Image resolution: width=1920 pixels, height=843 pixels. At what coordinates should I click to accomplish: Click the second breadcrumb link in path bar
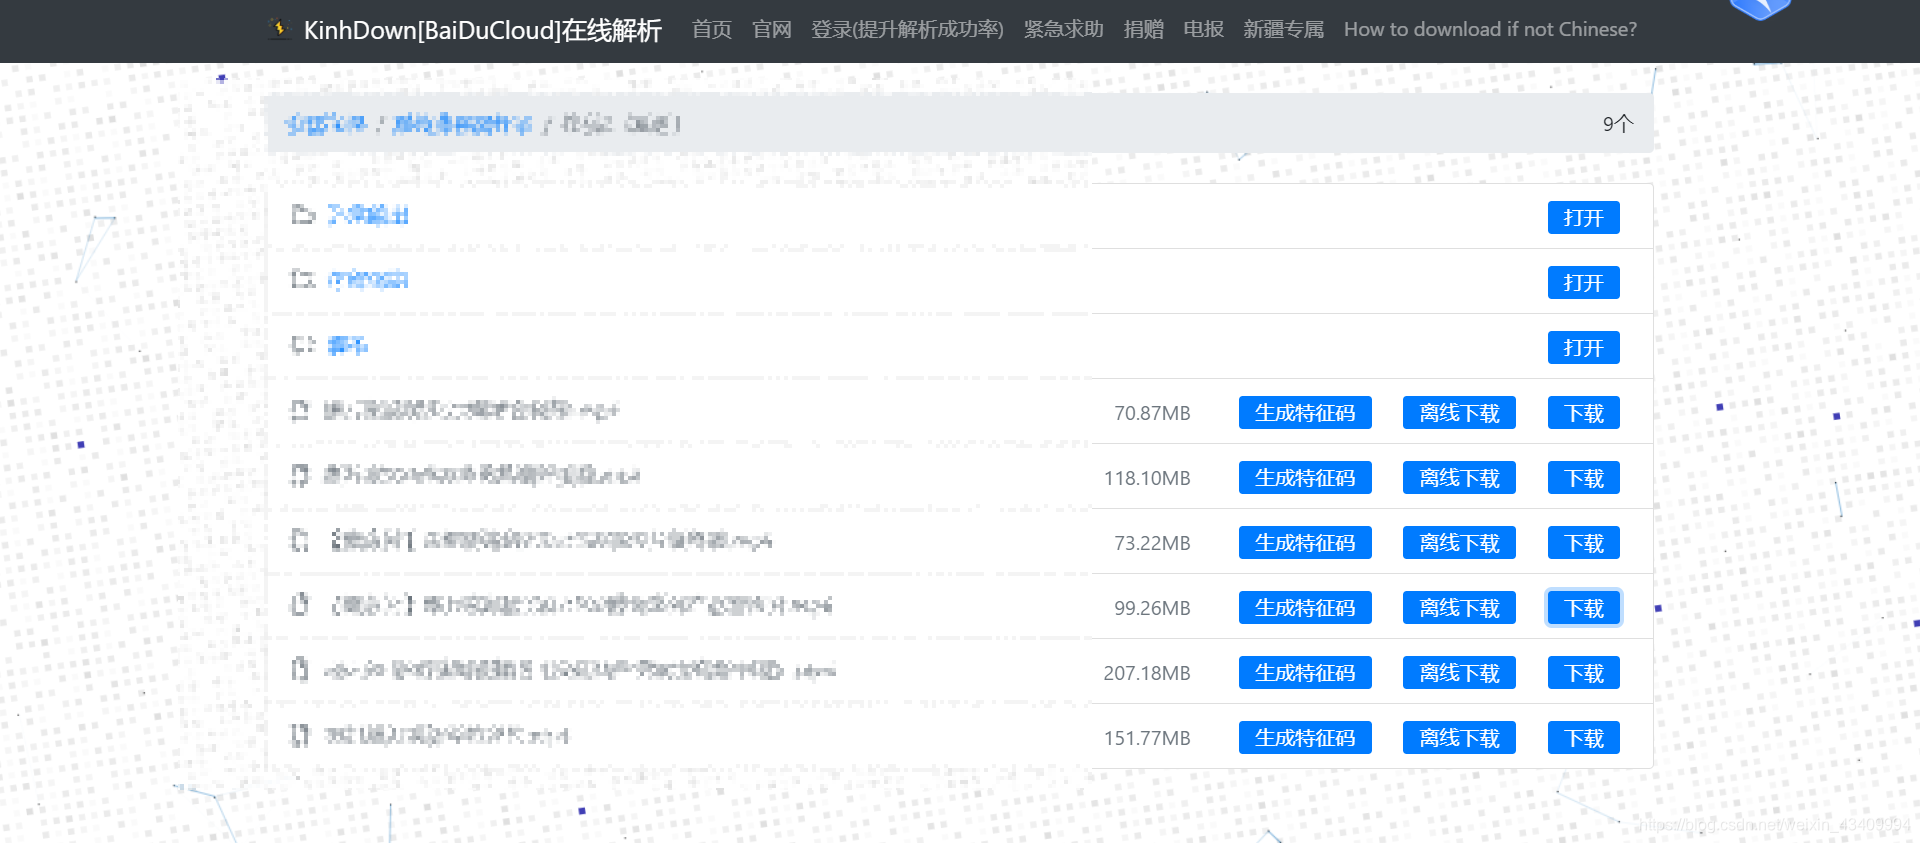462,124
